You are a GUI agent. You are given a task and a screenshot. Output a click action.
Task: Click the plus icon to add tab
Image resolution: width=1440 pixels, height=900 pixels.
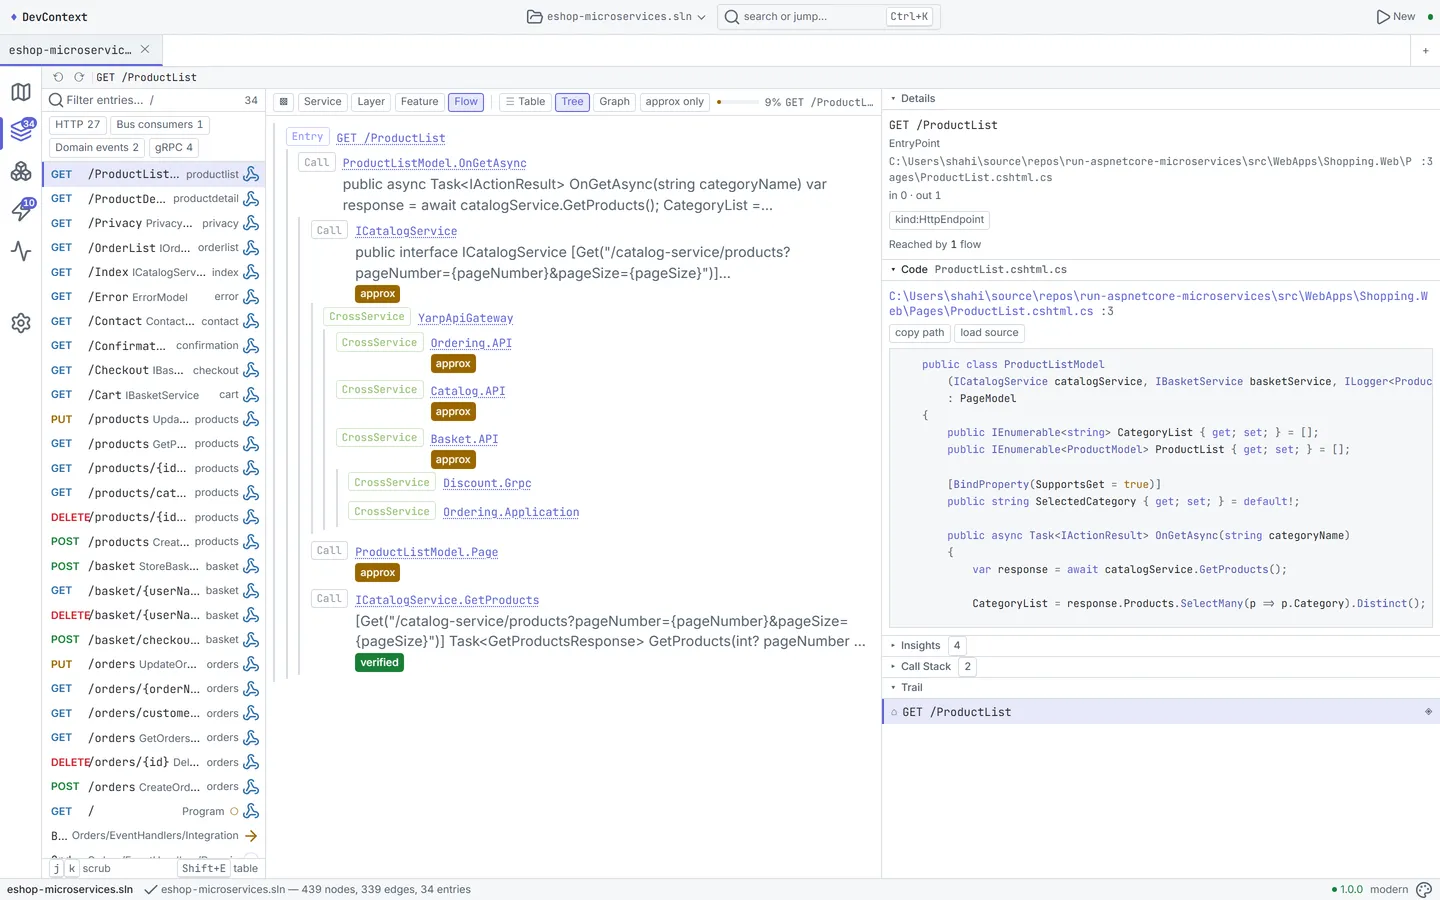[x=1425, y=50]
